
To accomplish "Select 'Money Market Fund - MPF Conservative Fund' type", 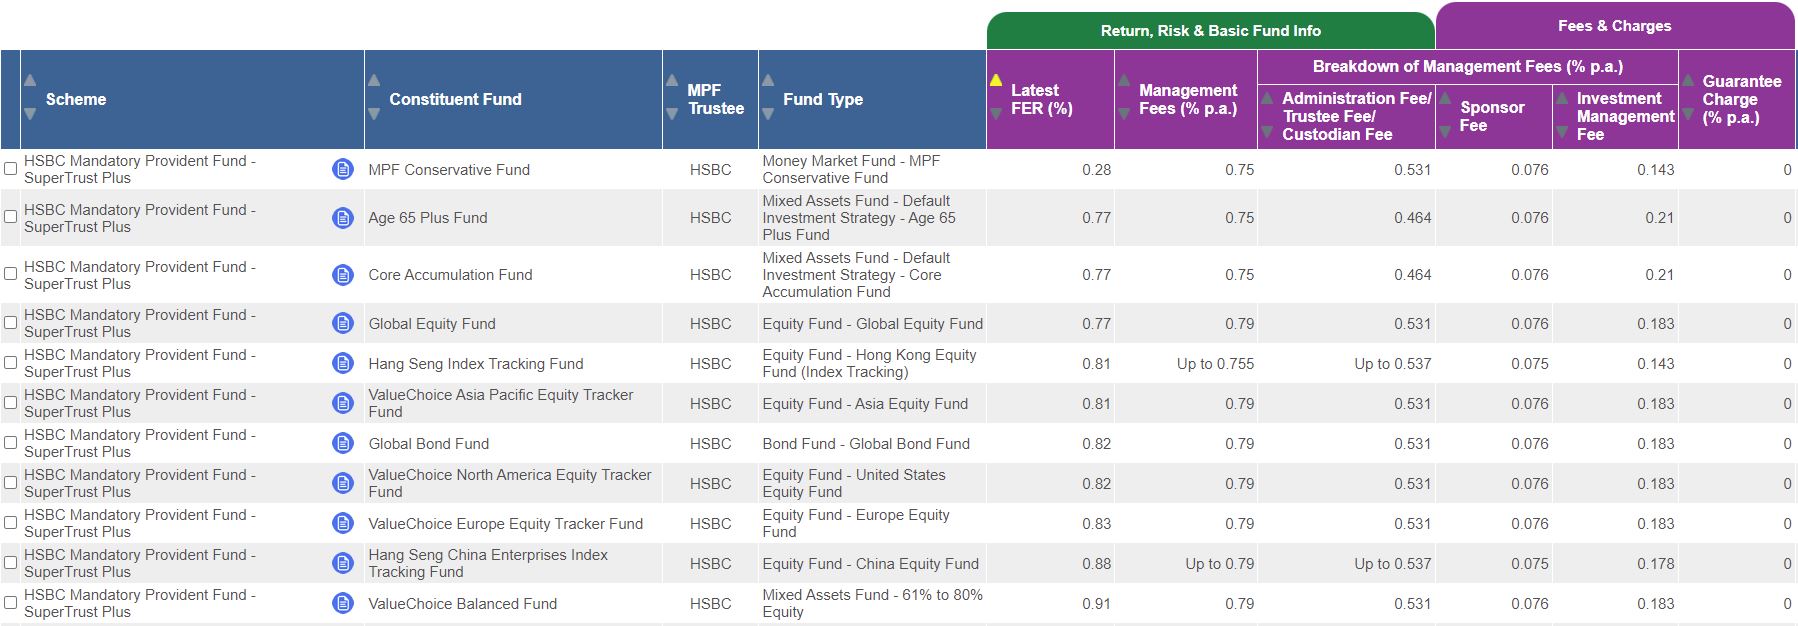I will click(x=851, y=169).
